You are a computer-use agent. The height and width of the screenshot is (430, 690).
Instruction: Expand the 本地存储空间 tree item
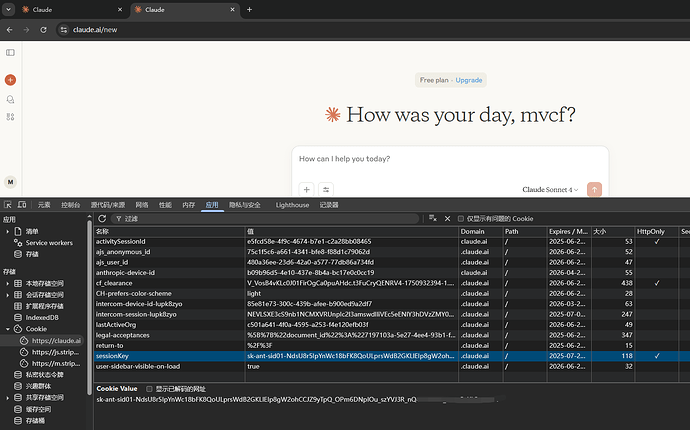click(x=7, y=283)
